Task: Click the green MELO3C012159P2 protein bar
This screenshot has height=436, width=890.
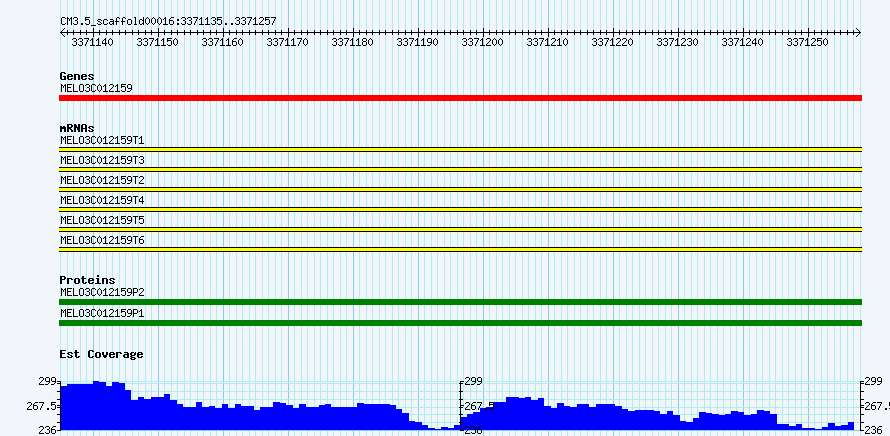Action: pyautogui.click(x=460, y=302)
